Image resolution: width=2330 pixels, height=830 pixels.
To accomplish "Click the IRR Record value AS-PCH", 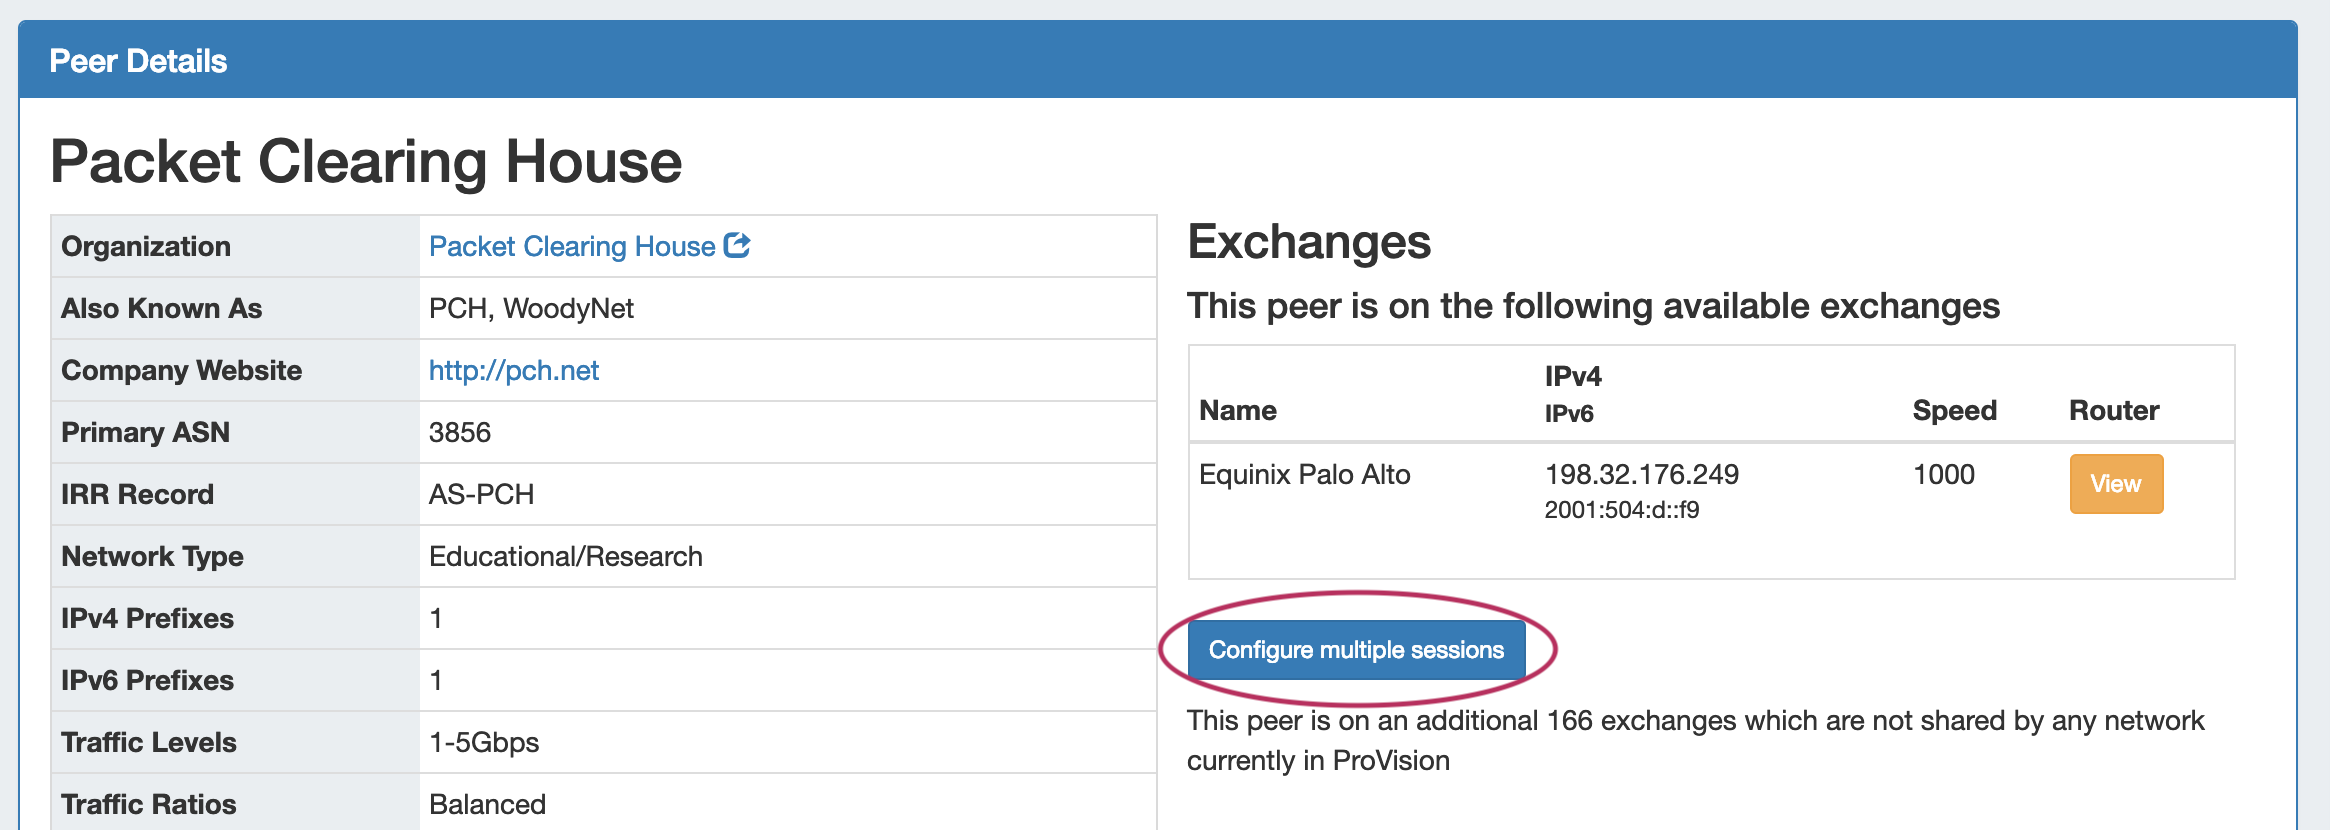I will (x=481, y=495).
